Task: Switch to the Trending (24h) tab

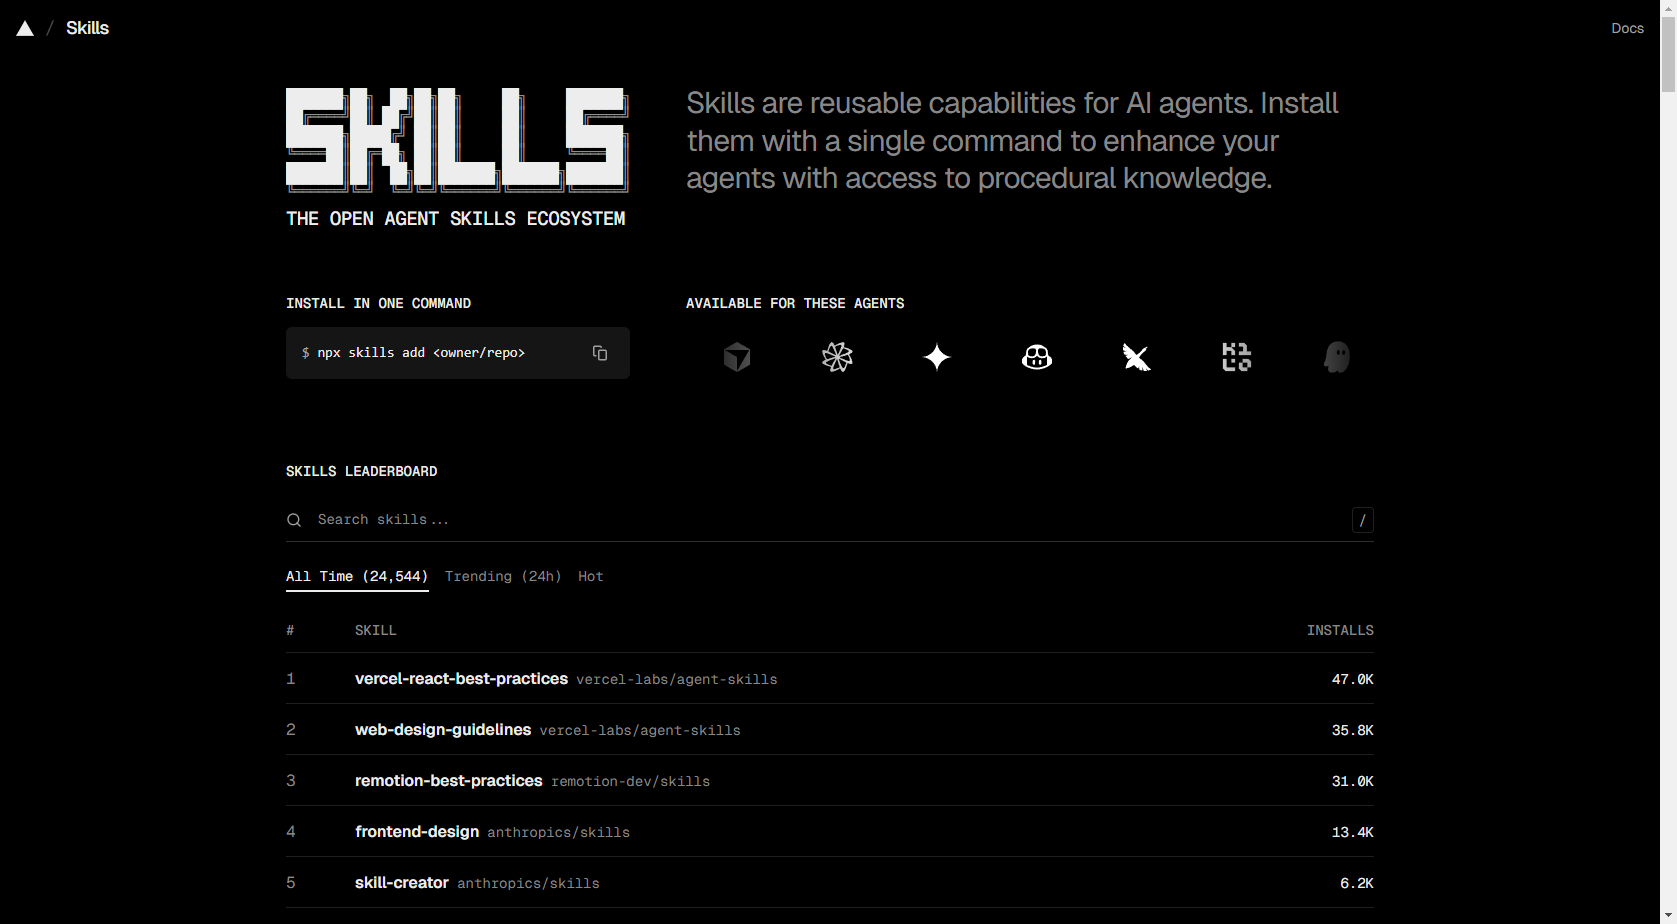Action: pyautogui.click(x=503, y=577)
